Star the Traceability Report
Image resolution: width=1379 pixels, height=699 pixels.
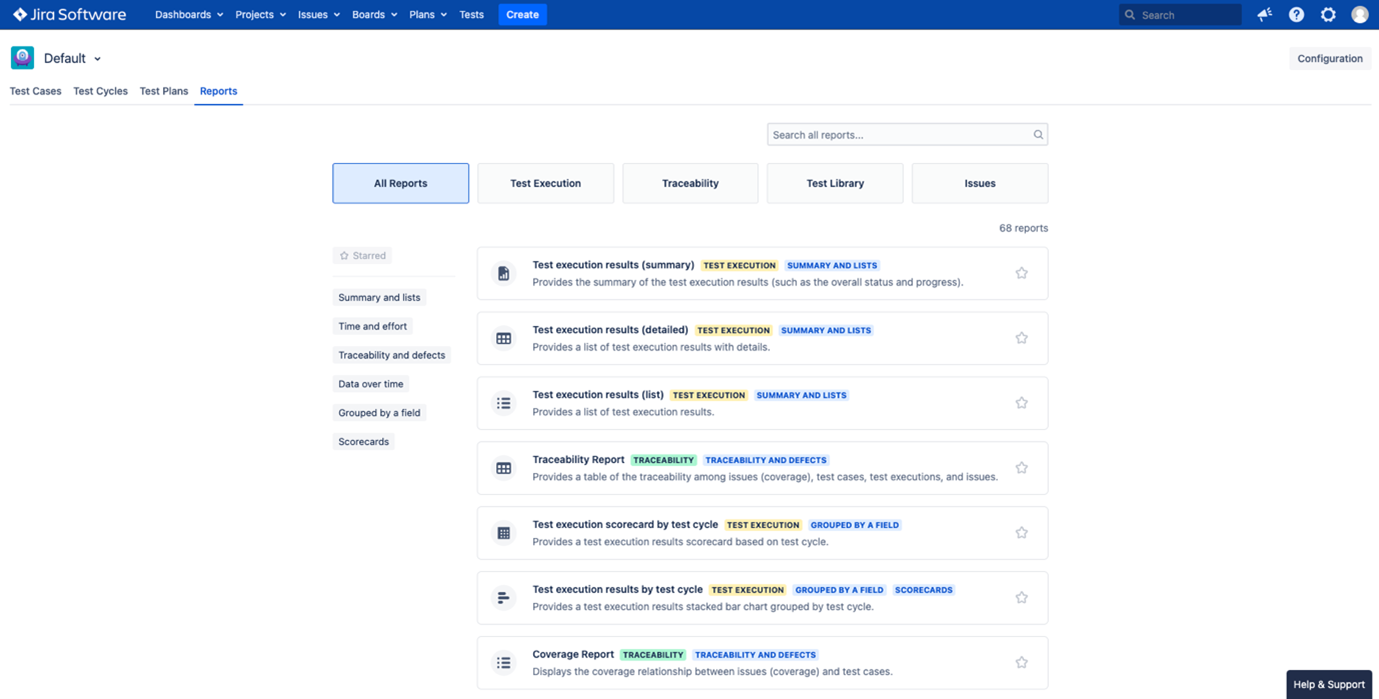tap(1021, 467)
